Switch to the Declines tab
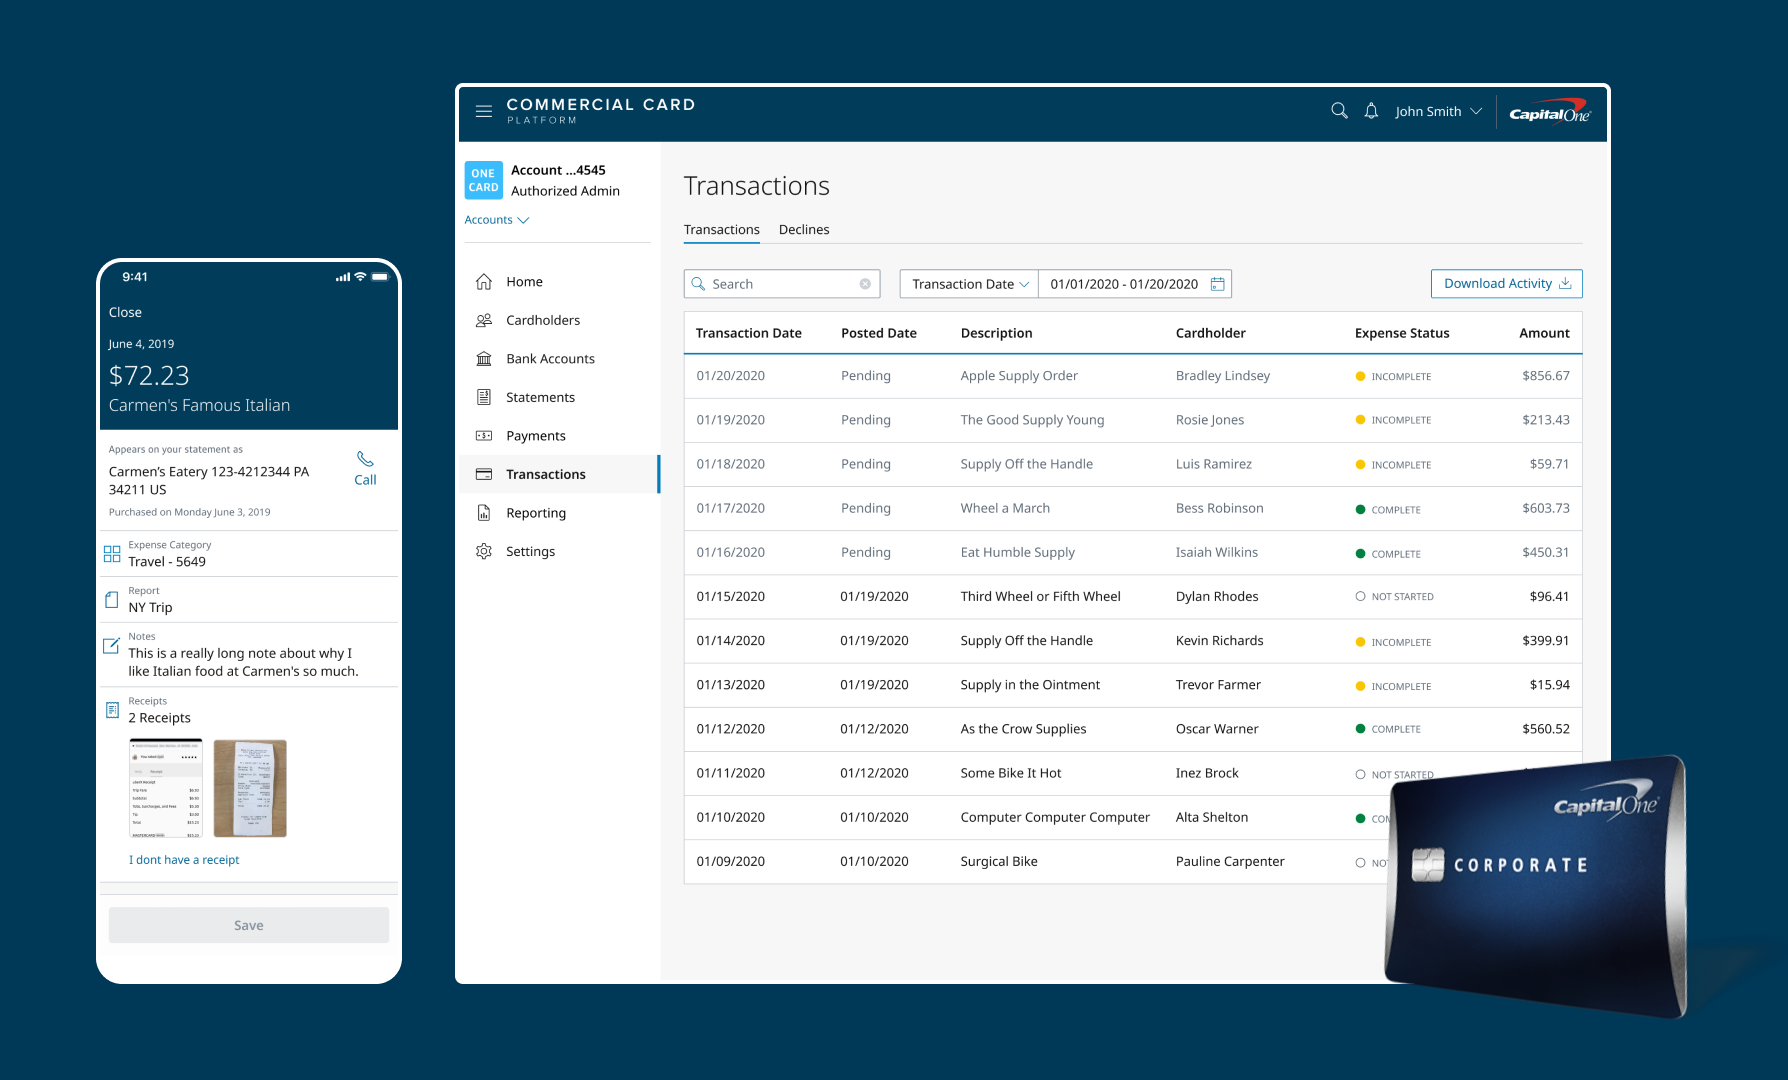 click(x=803, y=230)
